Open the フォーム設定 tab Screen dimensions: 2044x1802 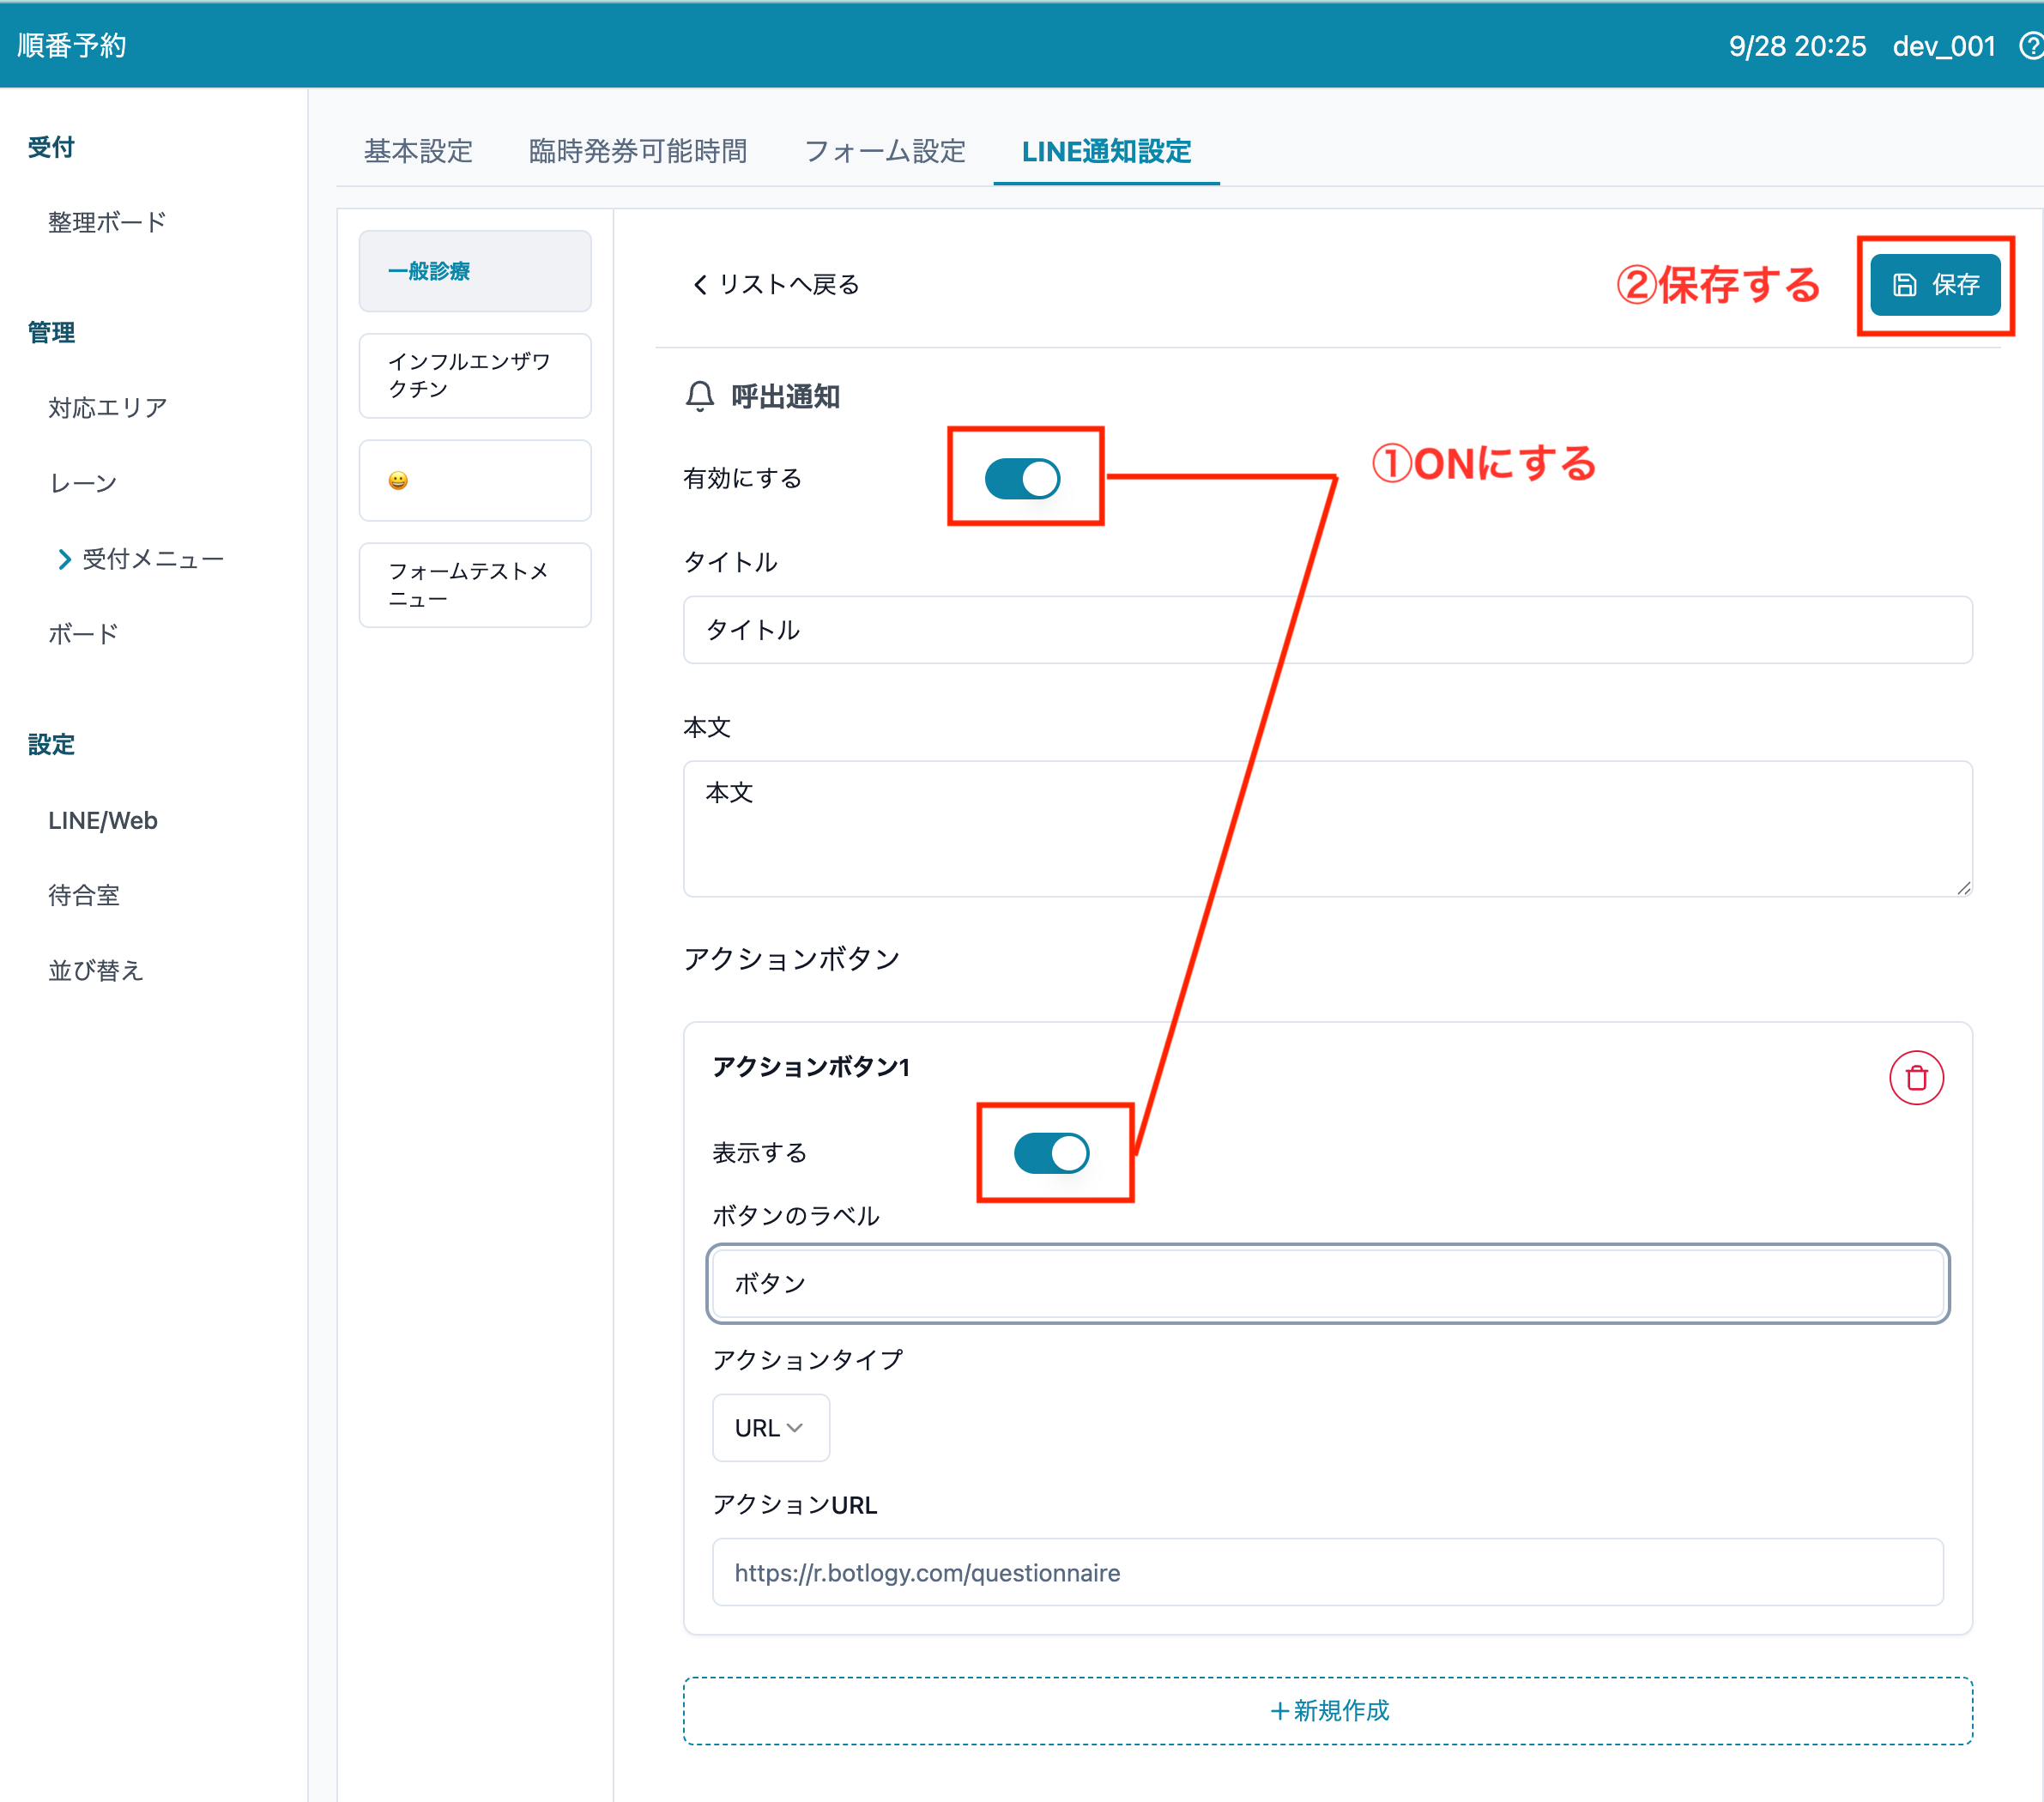pos(884,152)
